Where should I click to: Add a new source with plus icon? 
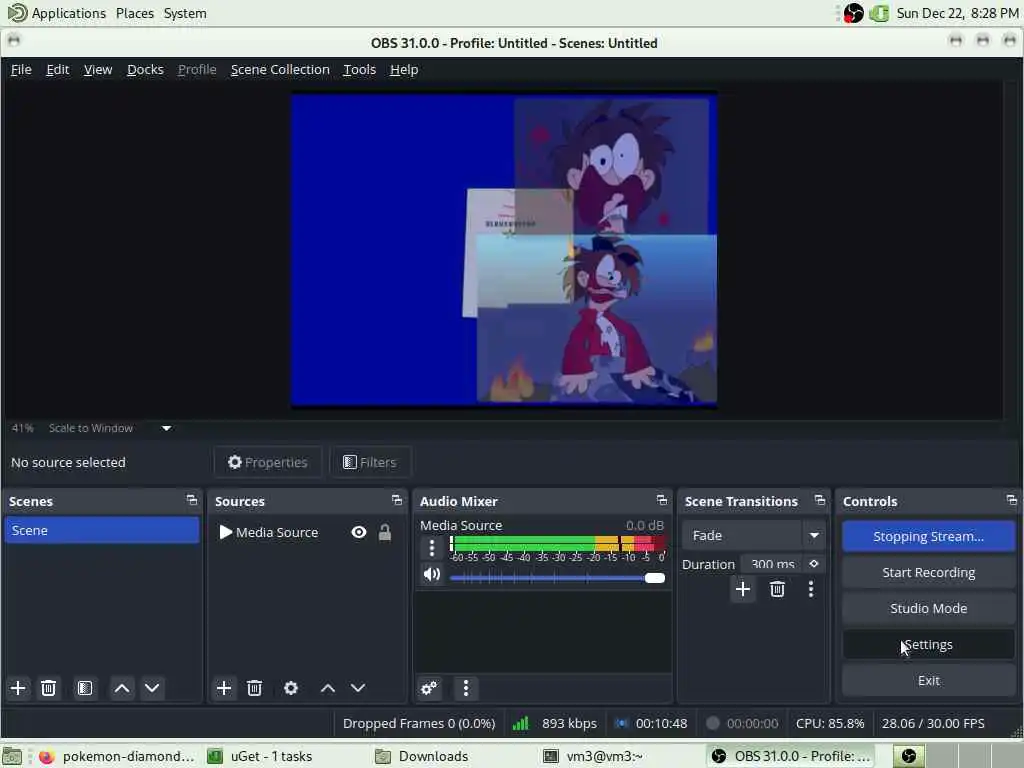(223, 688)
